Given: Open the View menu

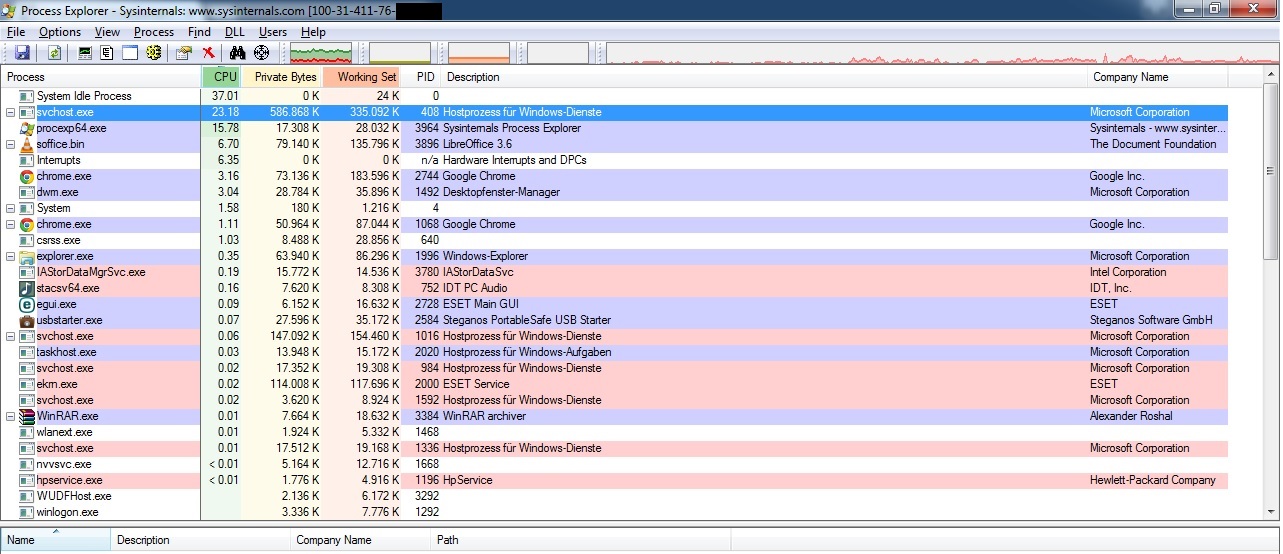Looking at the screenshot, I should click(107, 32).
